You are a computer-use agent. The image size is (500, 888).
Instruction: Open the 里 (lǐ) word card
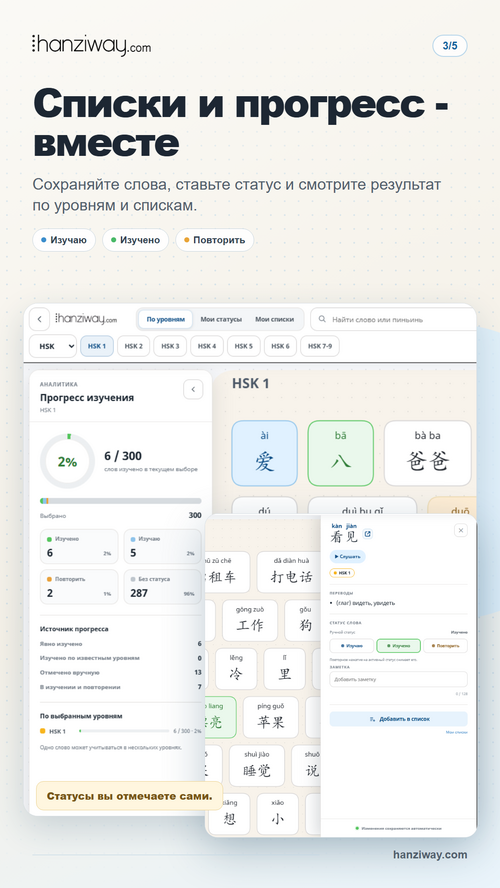pyautogui.click(x=285, y=669)
